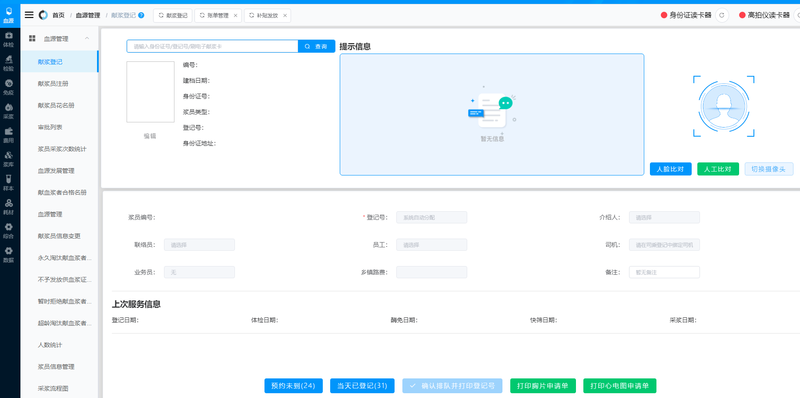Toggle the hamburger menu to collapse the sidebar
This screenshot has height=398, width=800.
pos(29,15)
